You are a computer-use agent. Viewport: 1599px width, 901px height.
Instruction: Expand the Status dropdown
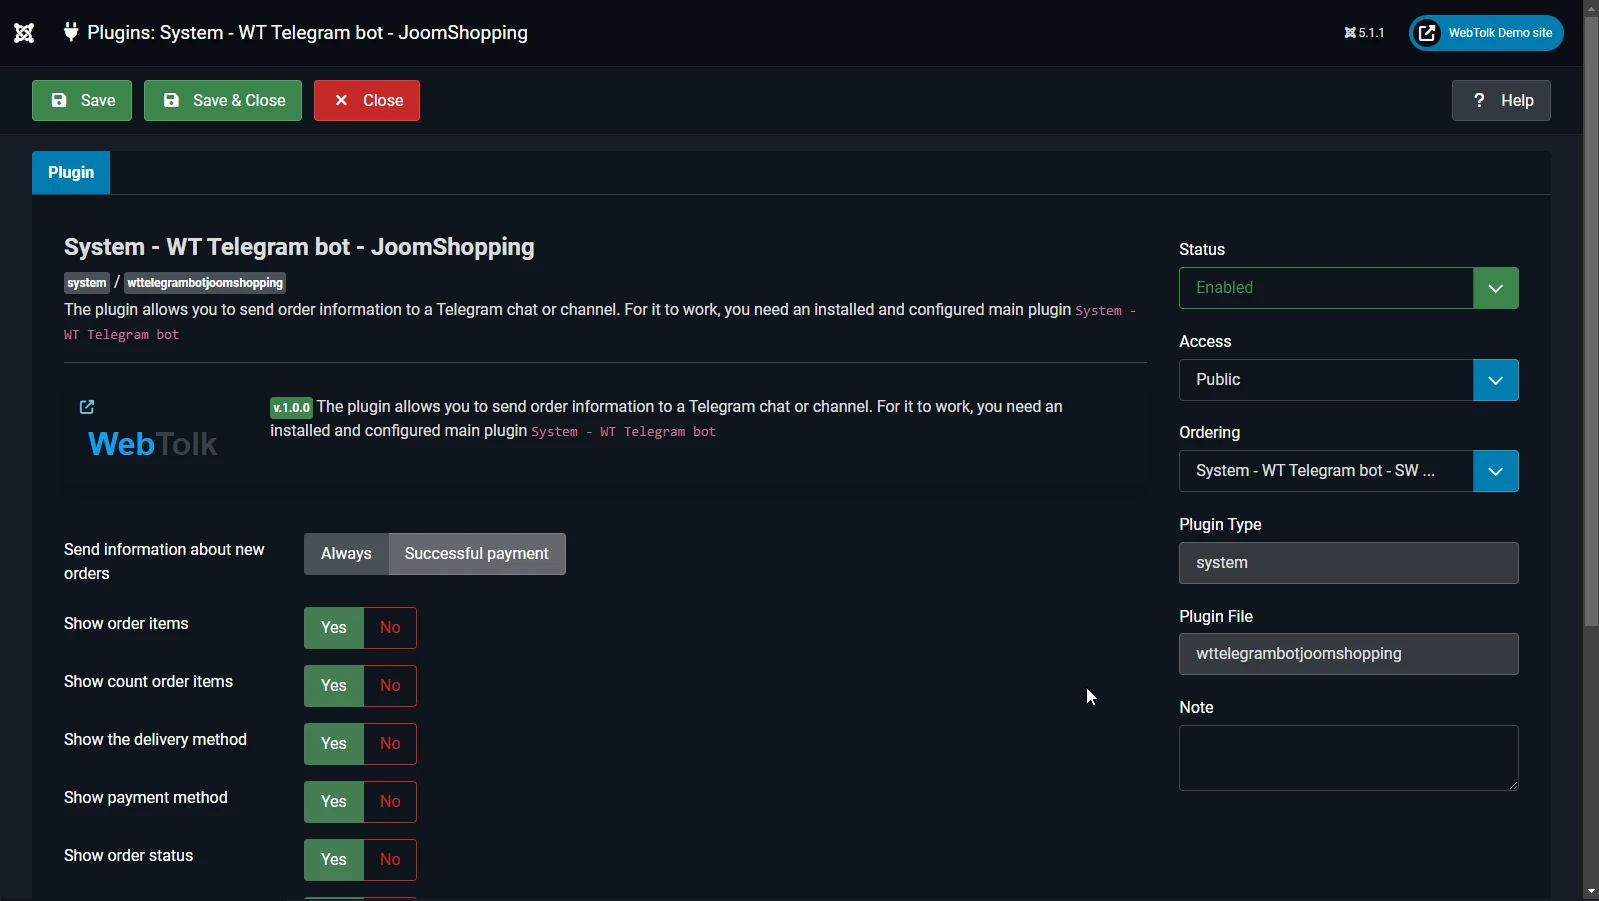click(x=1348, y=288)
